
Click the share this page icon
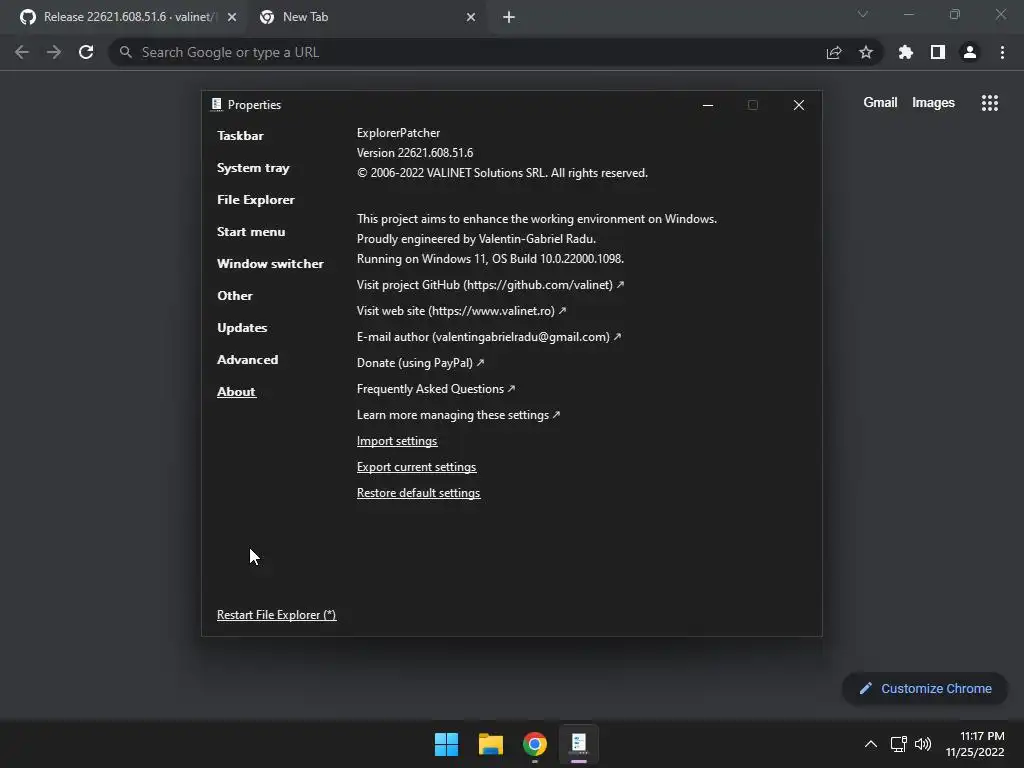tap(834, 52)
